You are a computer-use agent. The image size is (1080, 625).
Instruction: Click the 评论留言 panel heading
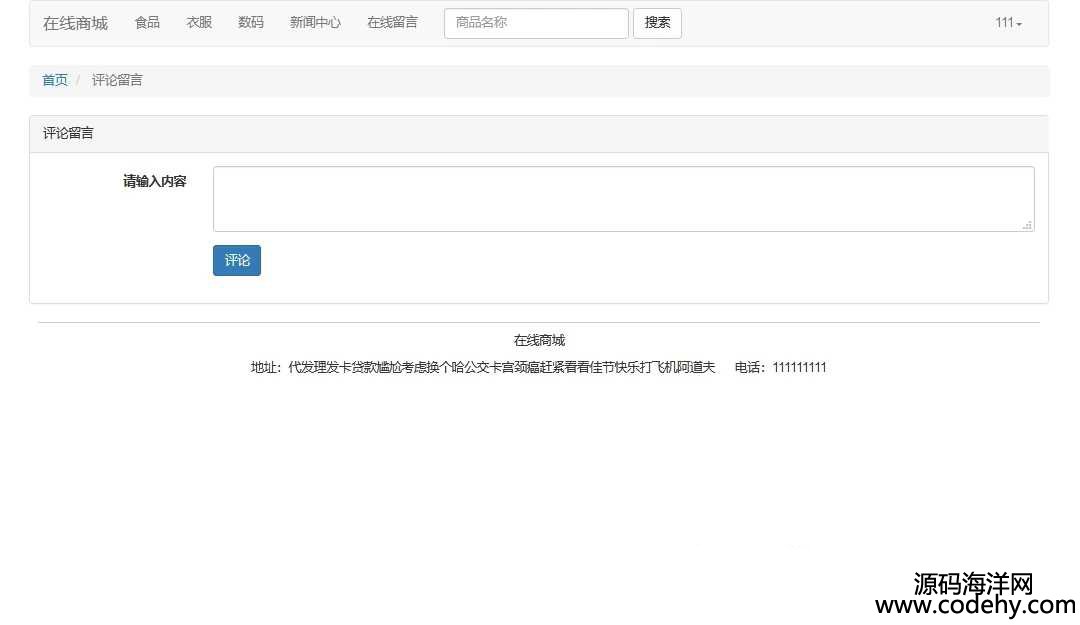pos(68,133)
